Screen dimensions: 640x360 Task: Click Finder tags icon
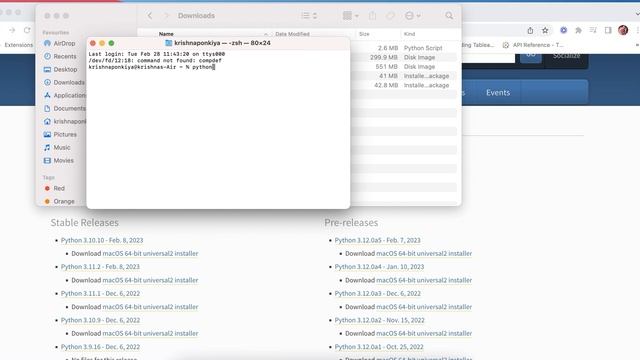(391, 16)
